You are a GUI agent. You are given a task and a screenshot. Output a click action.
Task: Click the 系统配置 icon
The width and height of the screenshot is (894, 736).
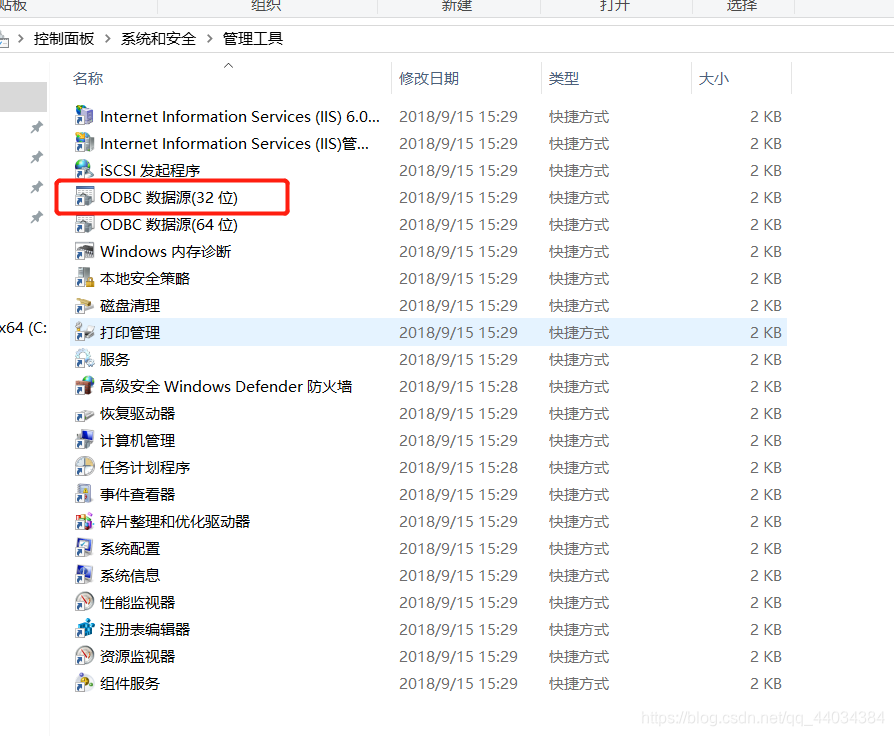pos(84,548)
